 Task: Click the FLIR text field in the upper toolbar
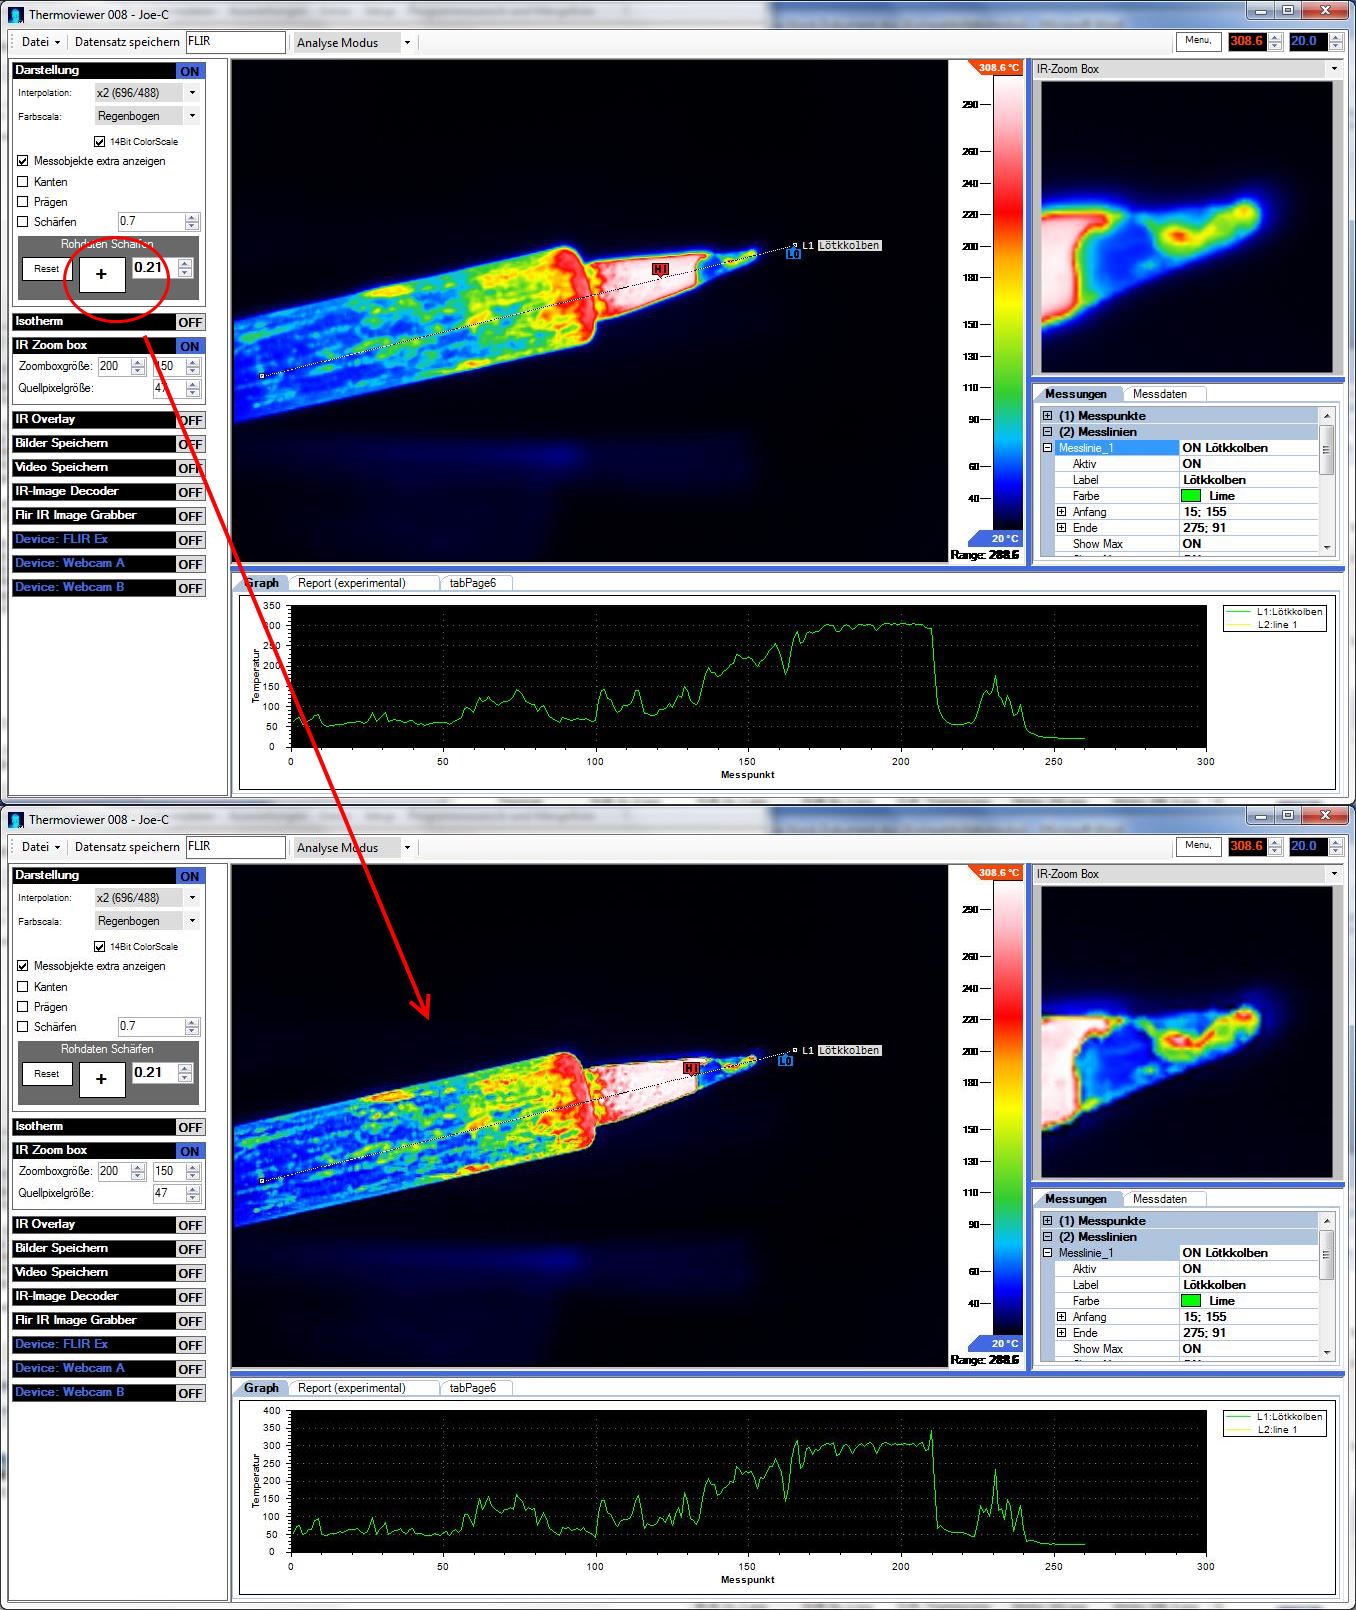click(x=235, y=42)
